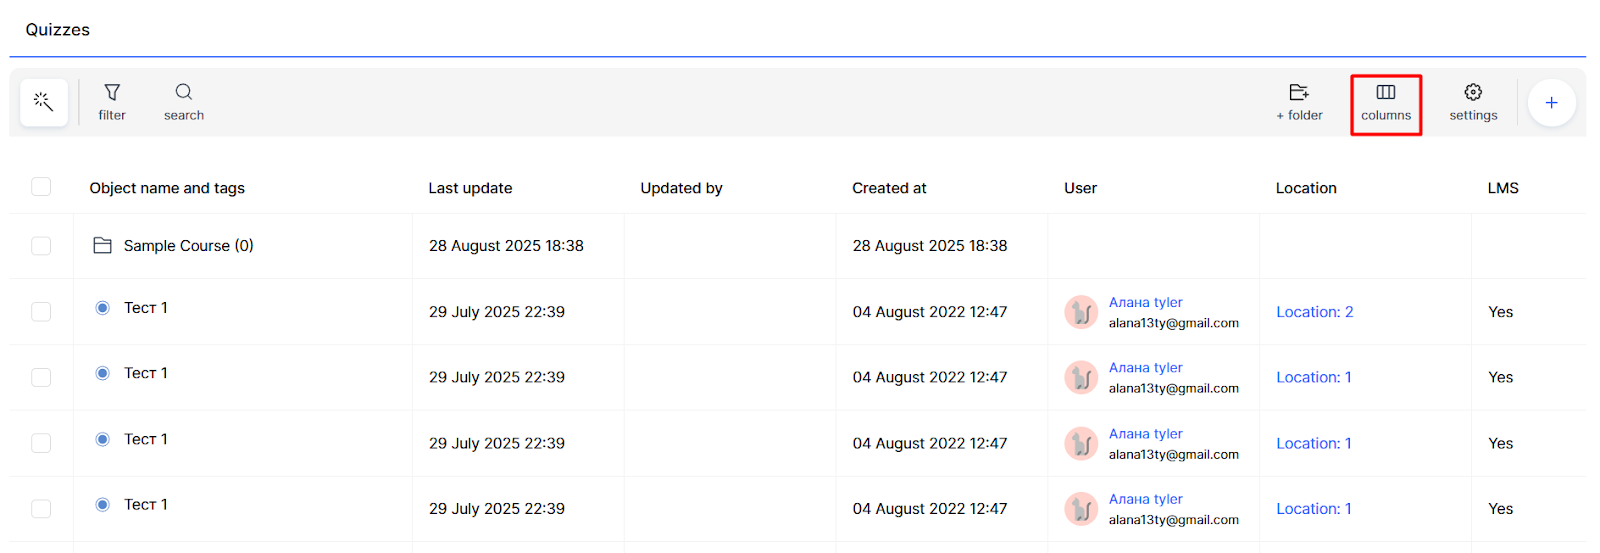Image resolution: width=1600 pixels, height=553 pixels.
Task: Click the first Алана tyler user avatar
Action: click(x=1081, y=312)
